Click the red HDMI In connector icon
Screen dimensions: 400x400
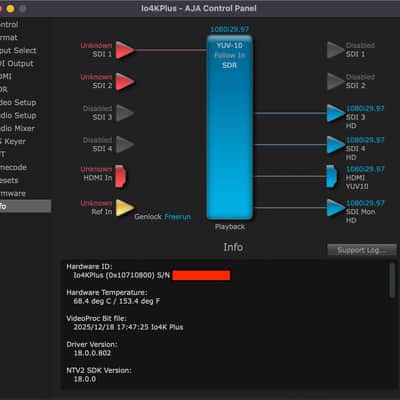tap(120, 176)
